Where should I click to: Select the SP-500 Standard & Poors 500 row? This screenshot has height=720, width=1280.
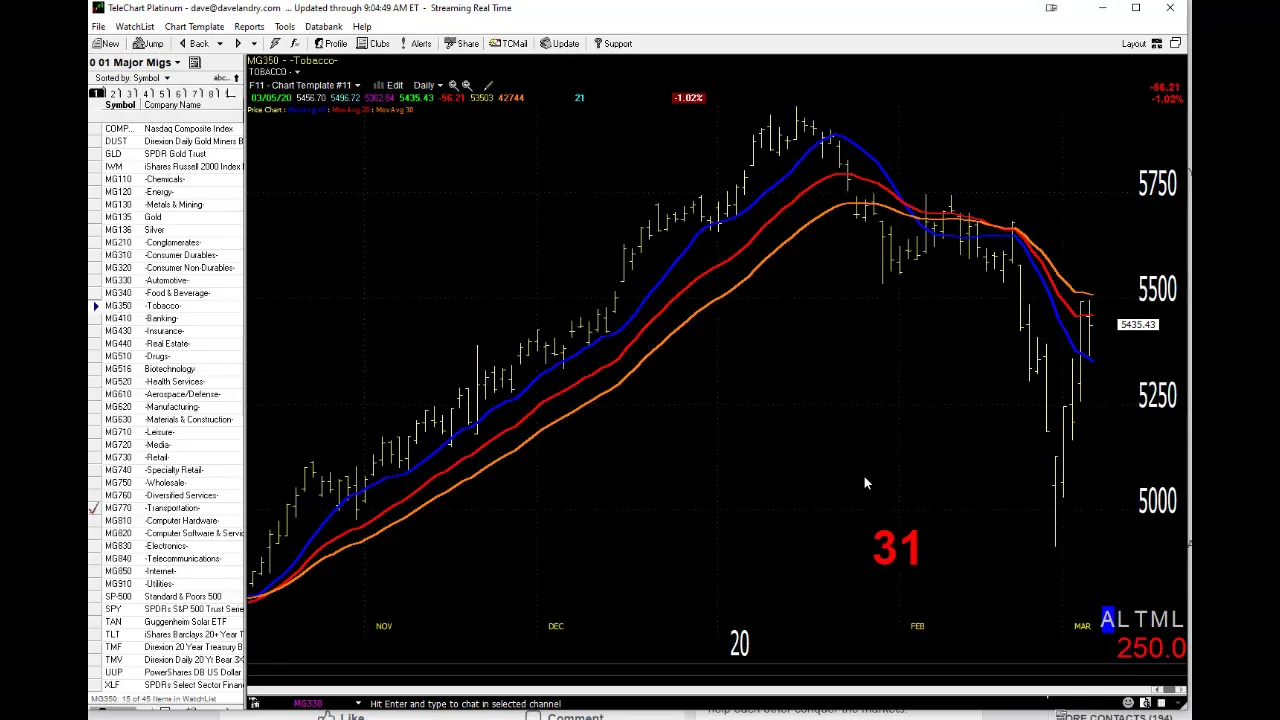coord(167,597)
